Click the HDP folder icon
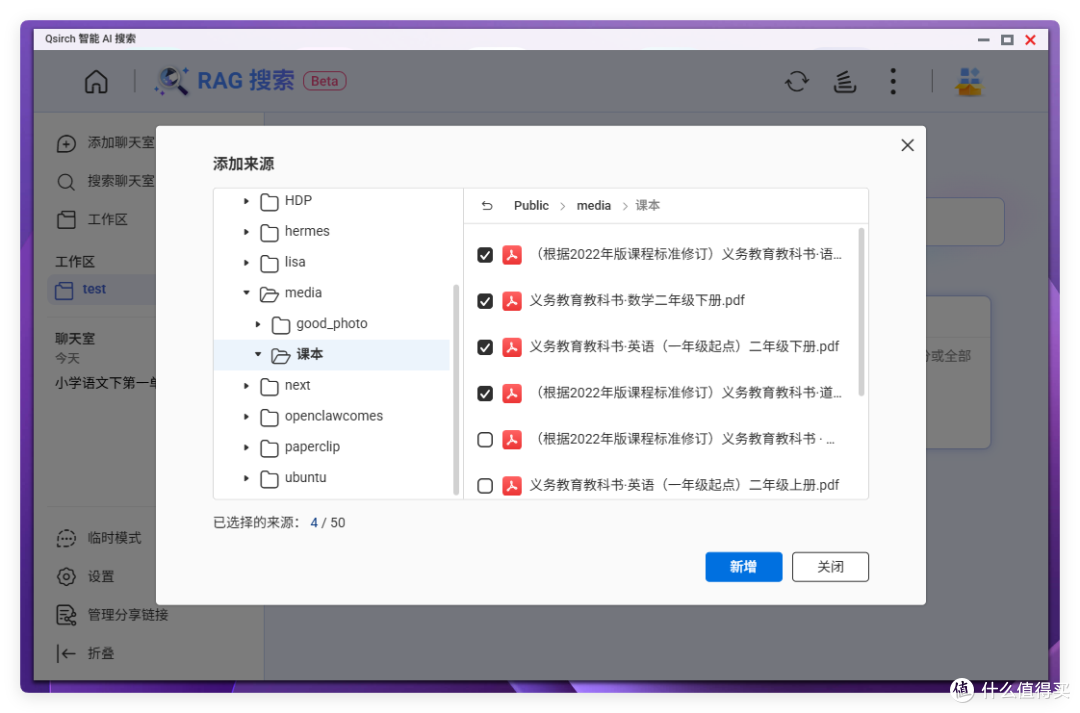 [269, 201]
